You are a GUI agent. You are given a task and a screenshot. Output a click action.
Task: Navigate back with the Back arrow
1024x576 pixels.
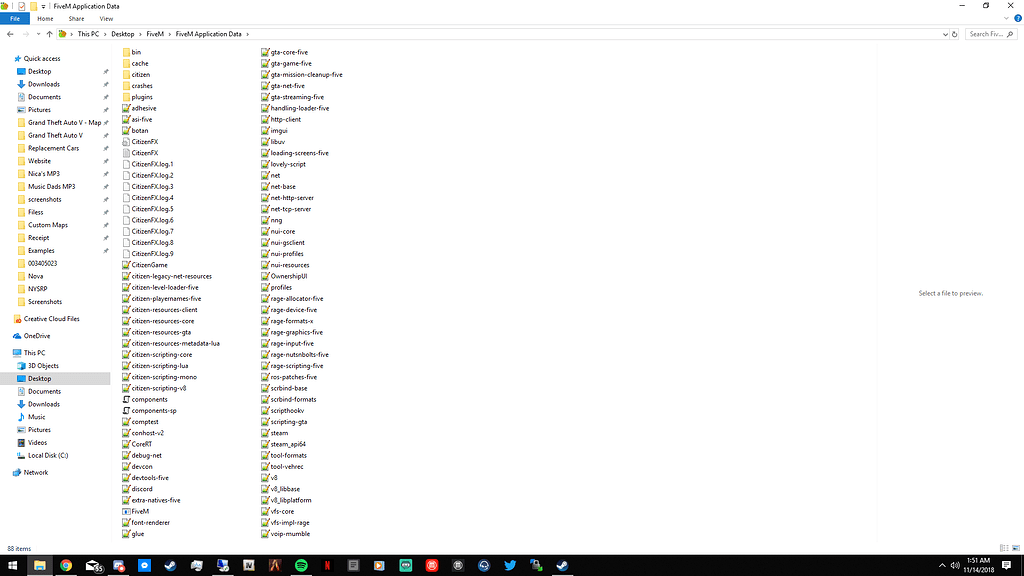coord(10,34)
